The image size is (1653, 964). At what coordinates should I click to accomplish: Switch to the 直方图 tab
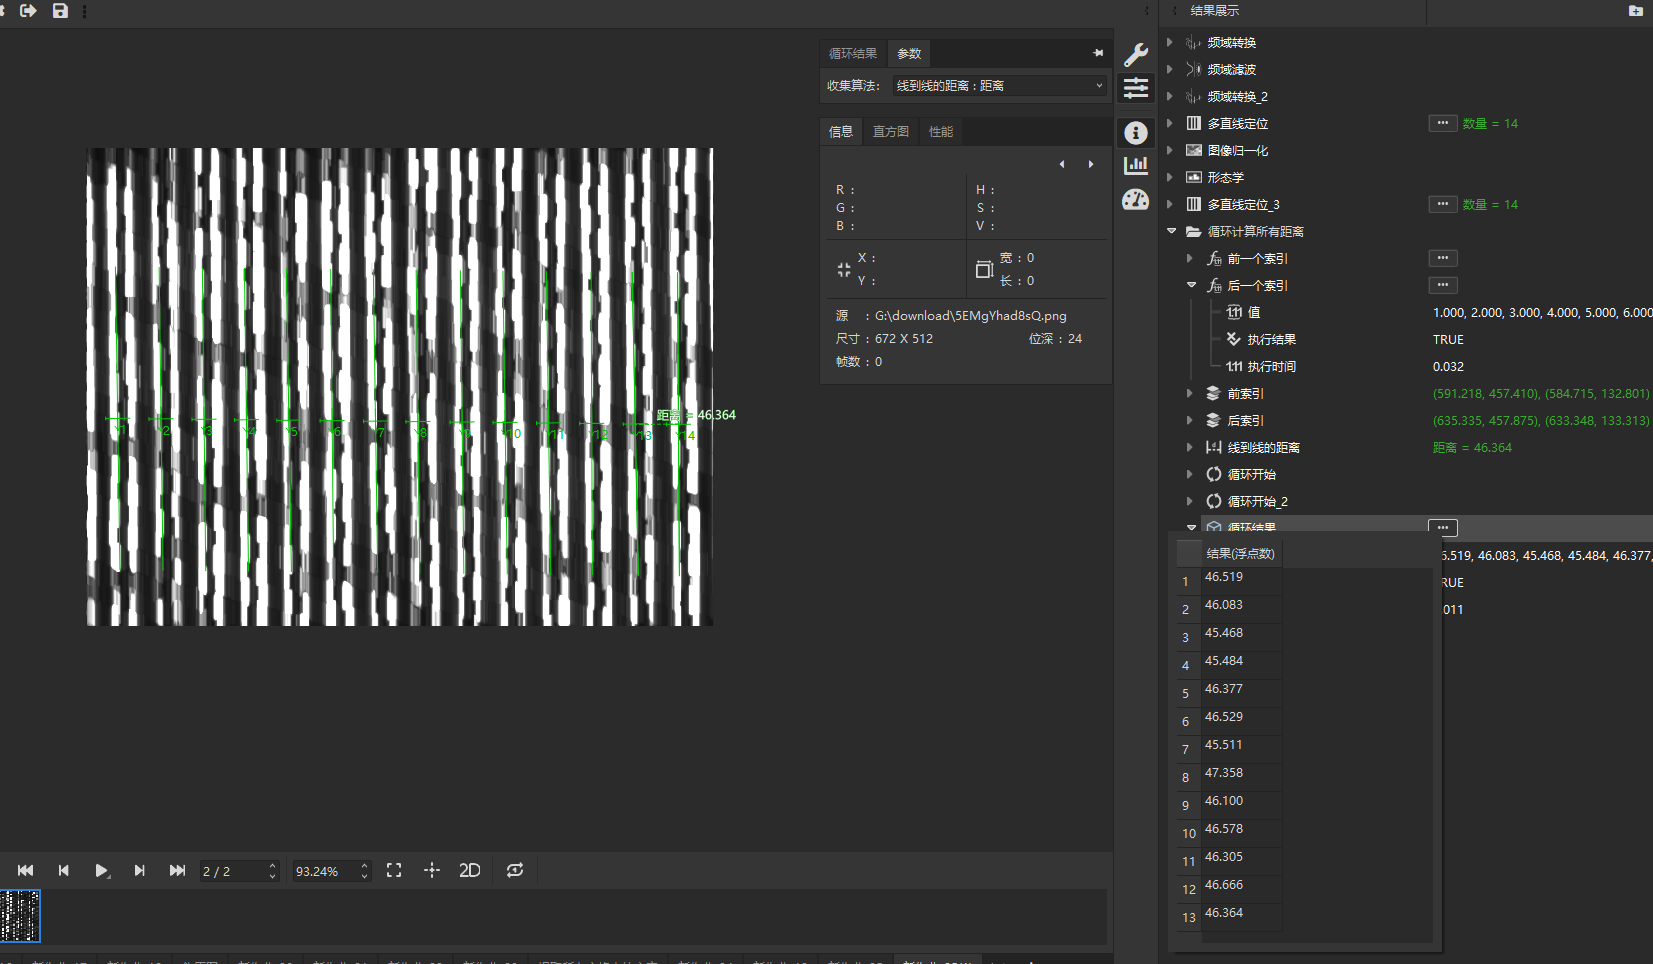click(x=890, y=132)
